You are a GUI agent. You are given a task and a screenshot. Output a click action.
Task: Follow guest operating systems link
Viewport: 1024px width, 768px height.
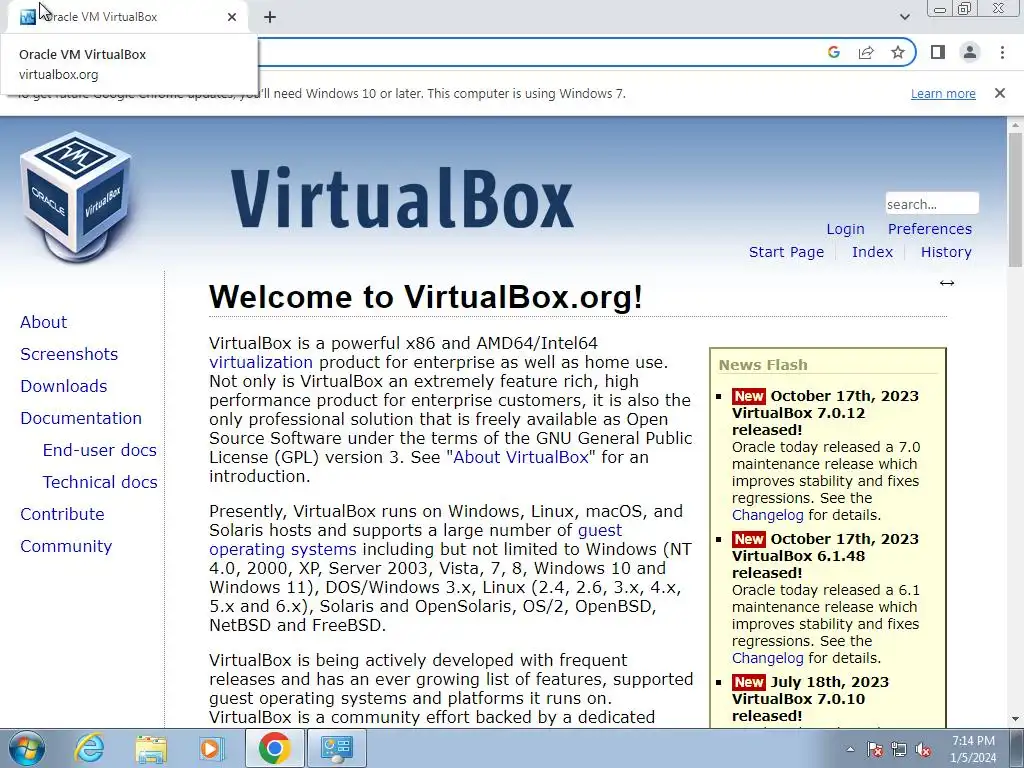415,539
